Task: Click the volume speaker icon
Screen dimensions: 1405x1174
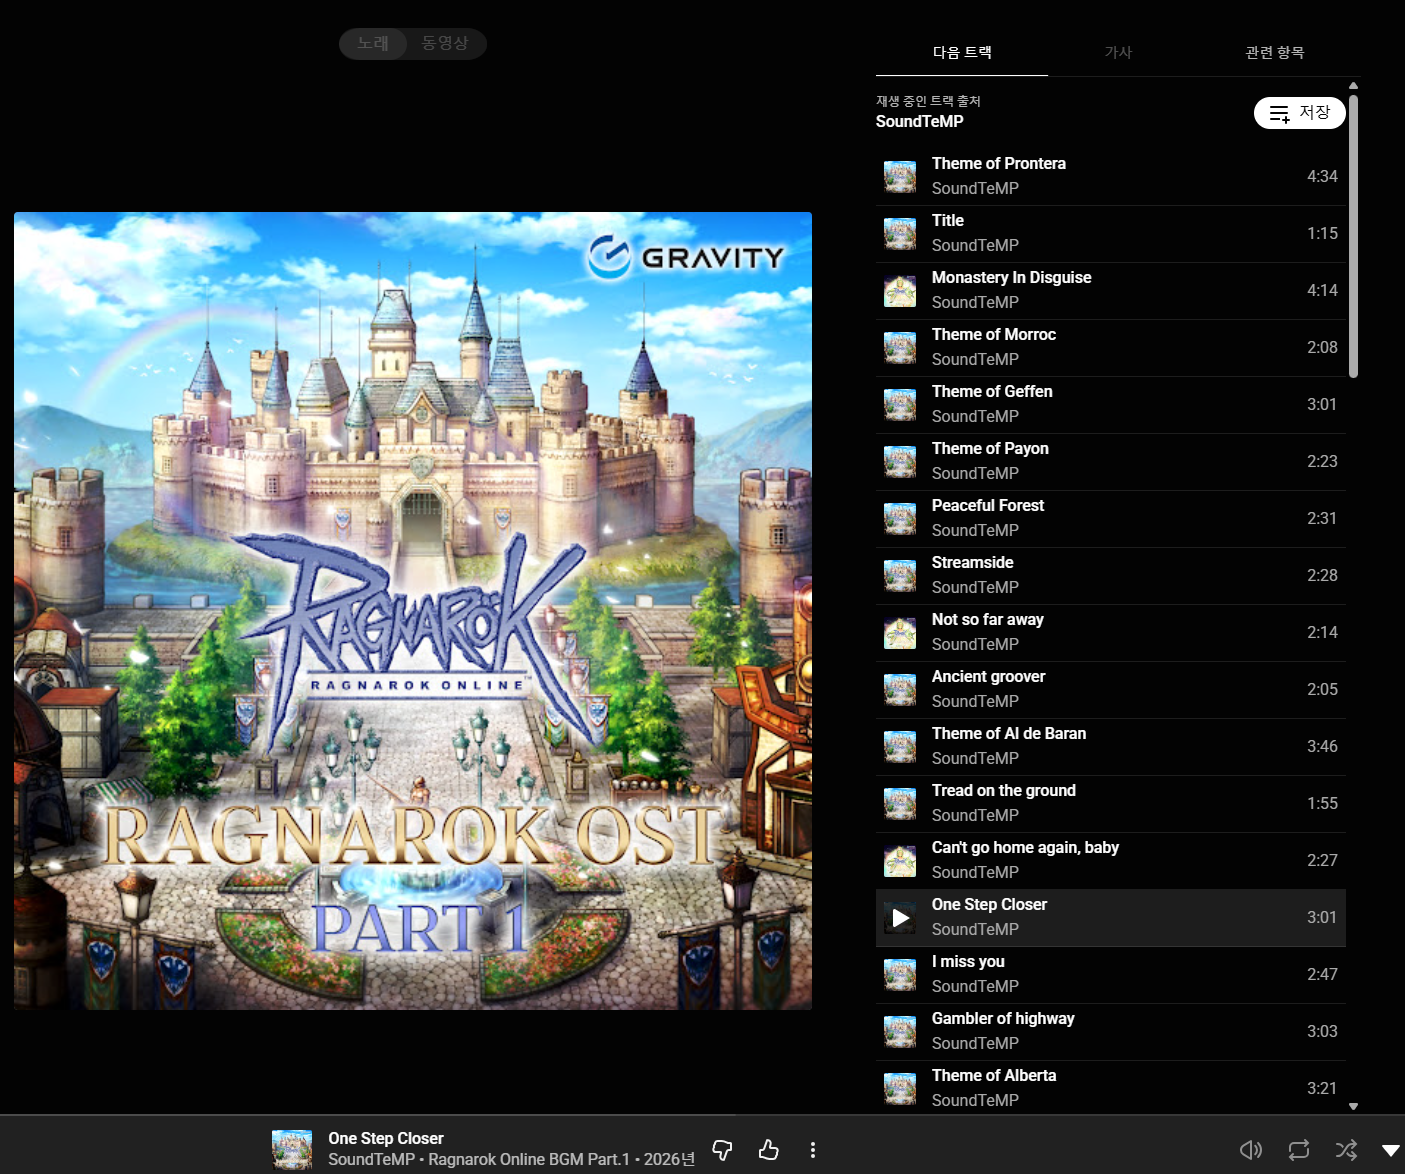Action: 1250,1150
